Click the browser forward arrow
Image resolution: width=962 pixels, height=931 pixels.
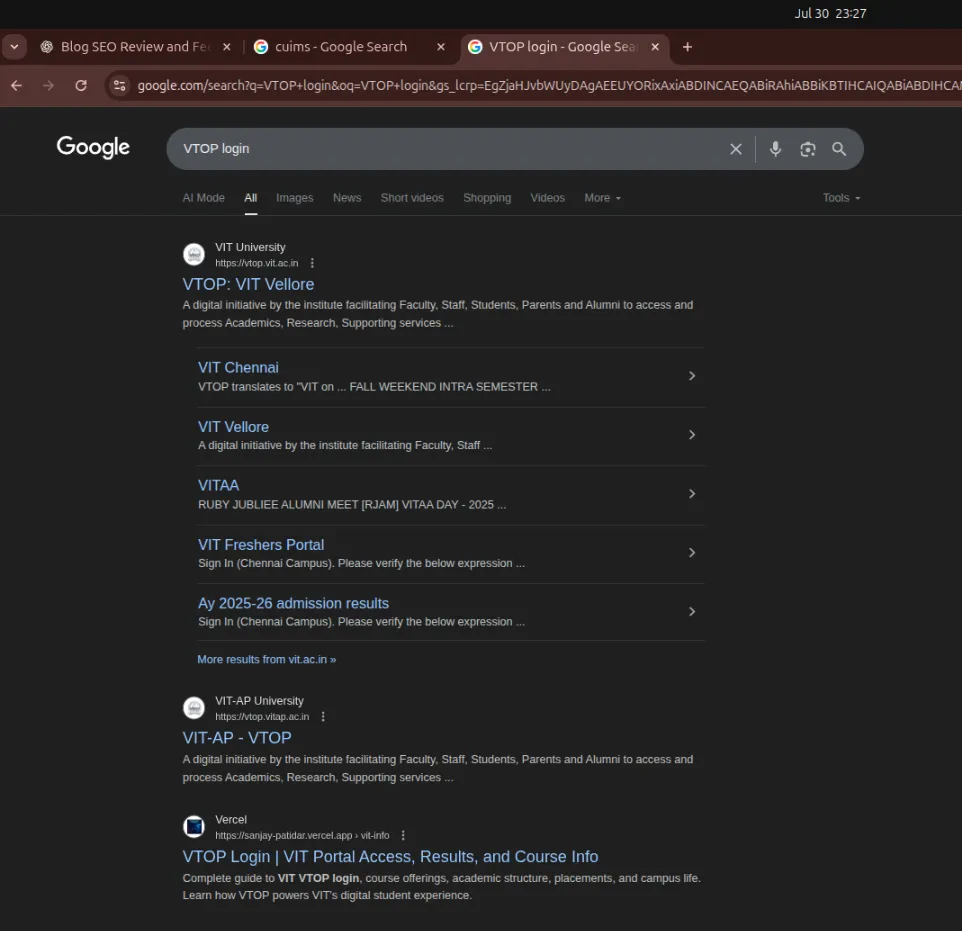click(x=48, y=85)
